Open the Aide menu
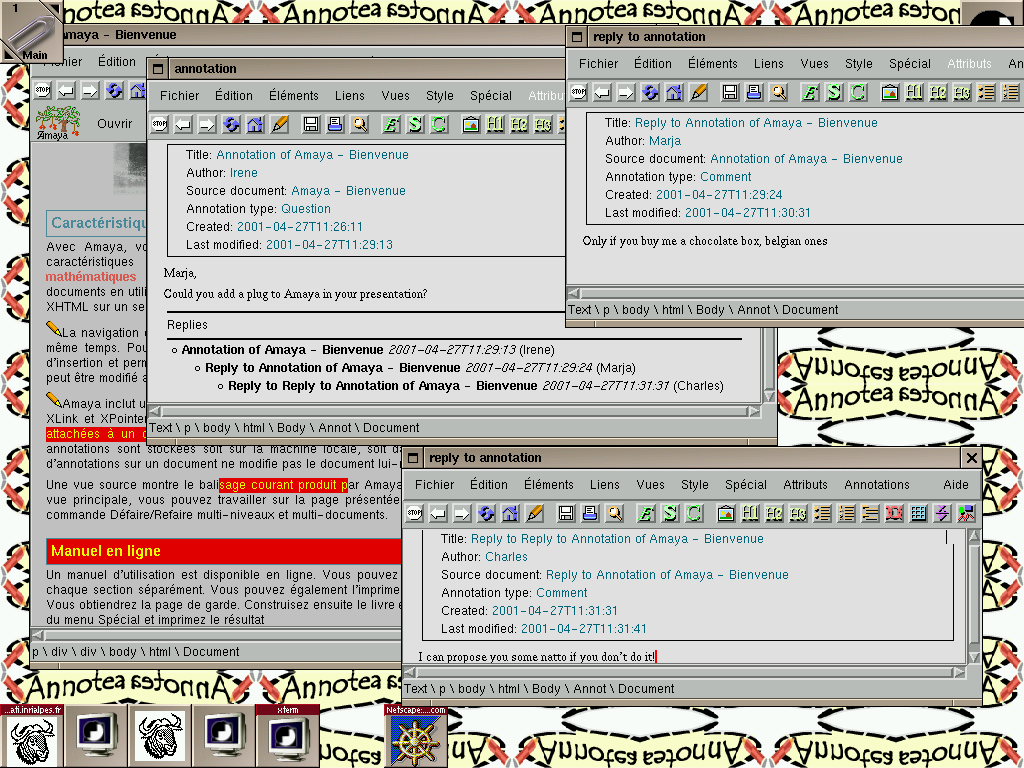Viewport: 1024px width, 768px height. tap(955, 485)
